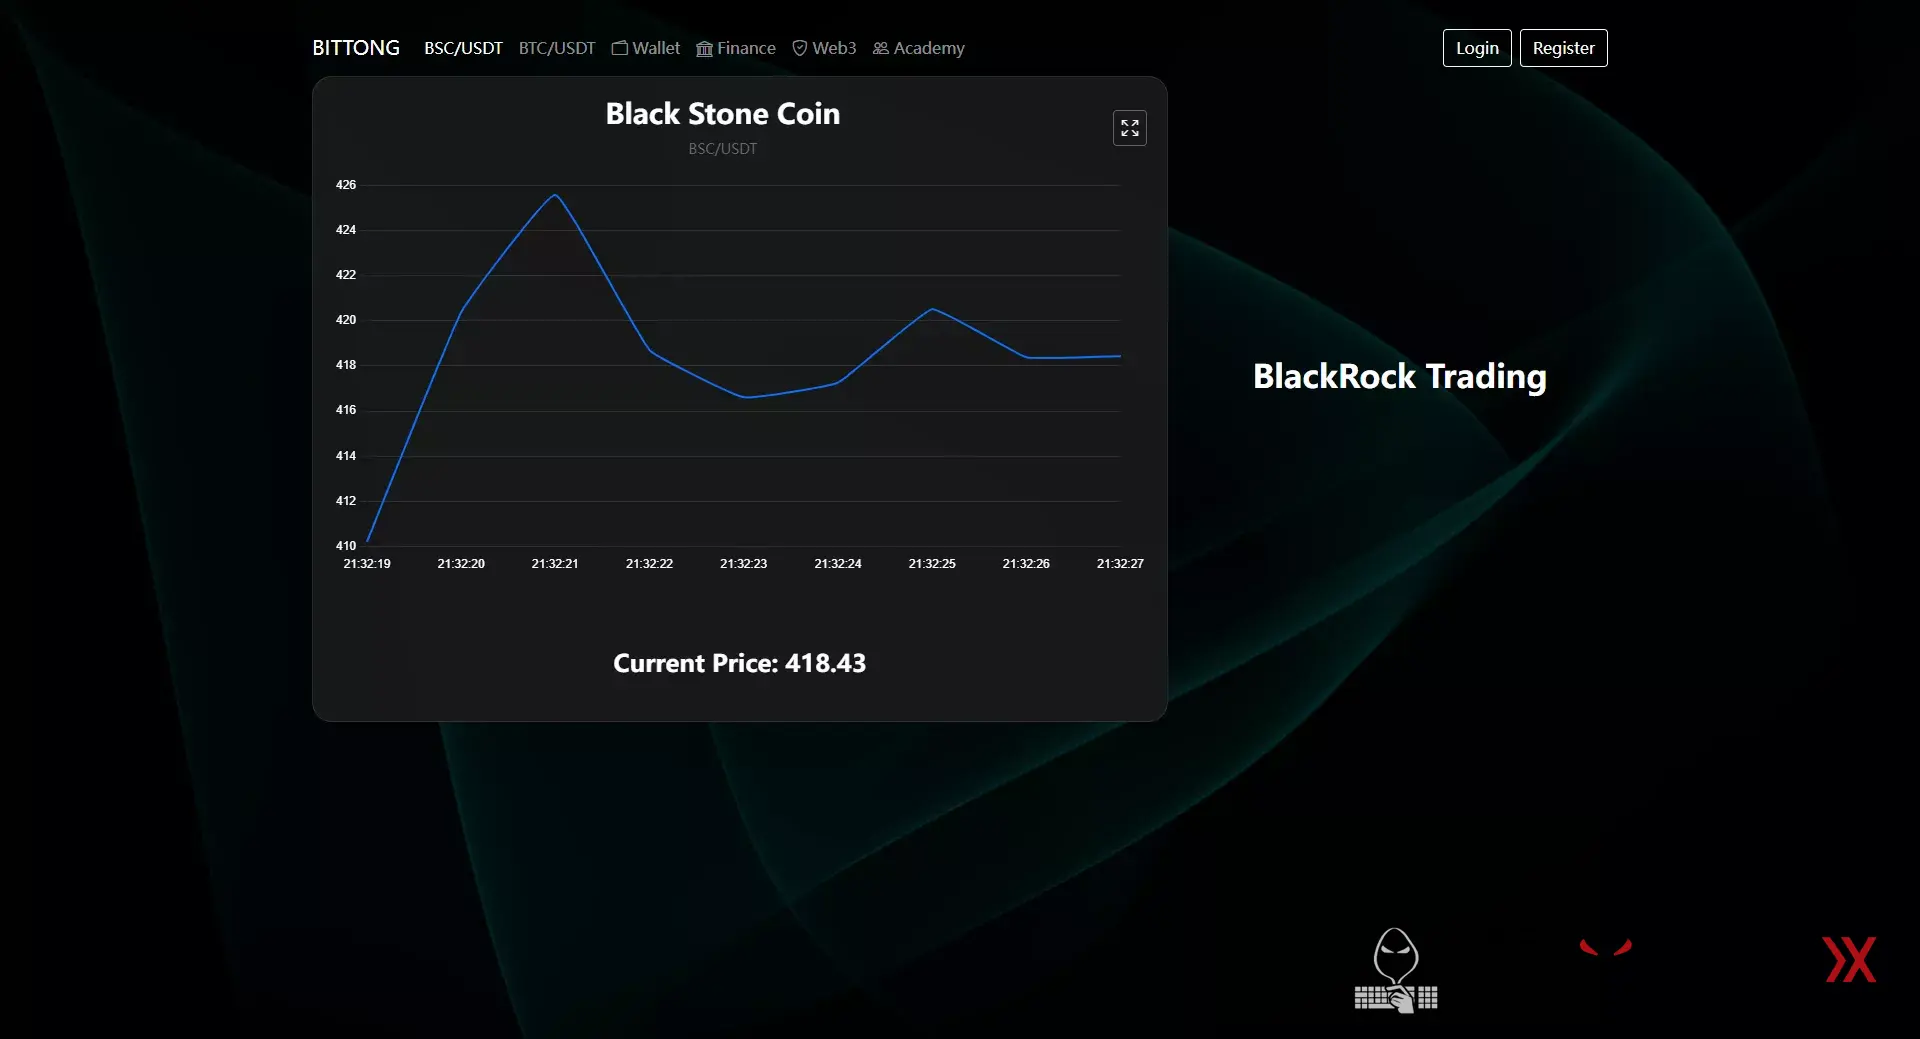Click the 21:32:23 time axis label
The height and width of the screenshot is (1039, 1920).
coord(744,564)
